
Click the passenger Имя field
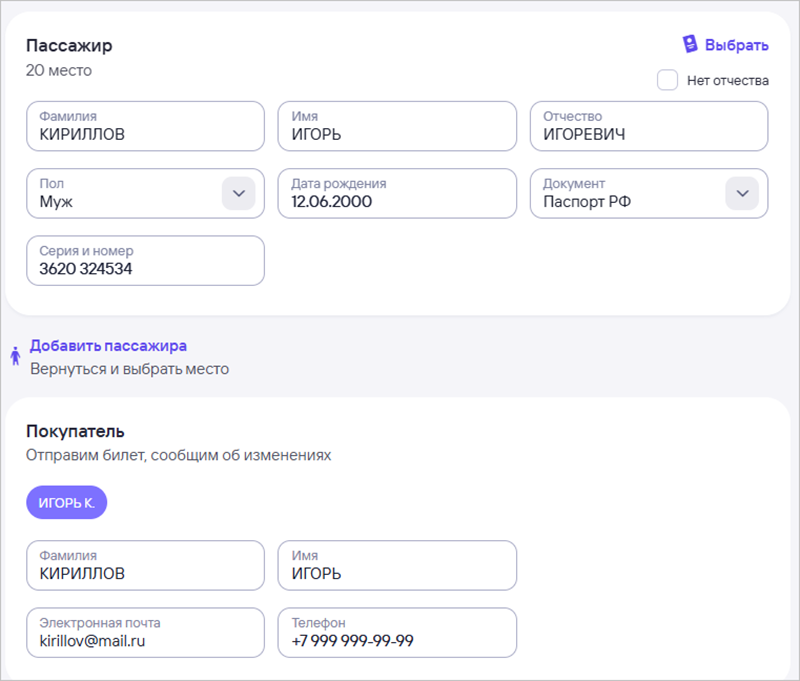pyautogui.click(x=397, y=126)
